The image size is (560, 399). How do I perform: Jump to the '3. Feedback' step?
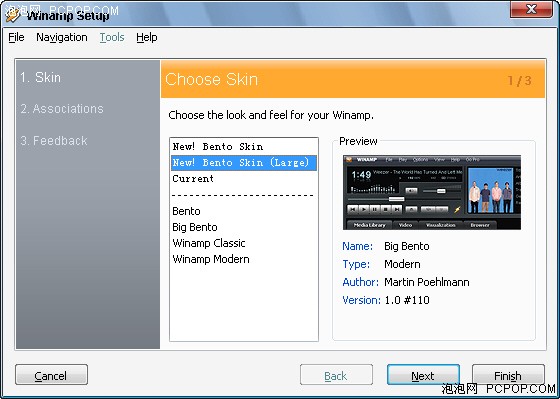coord(54,141)
